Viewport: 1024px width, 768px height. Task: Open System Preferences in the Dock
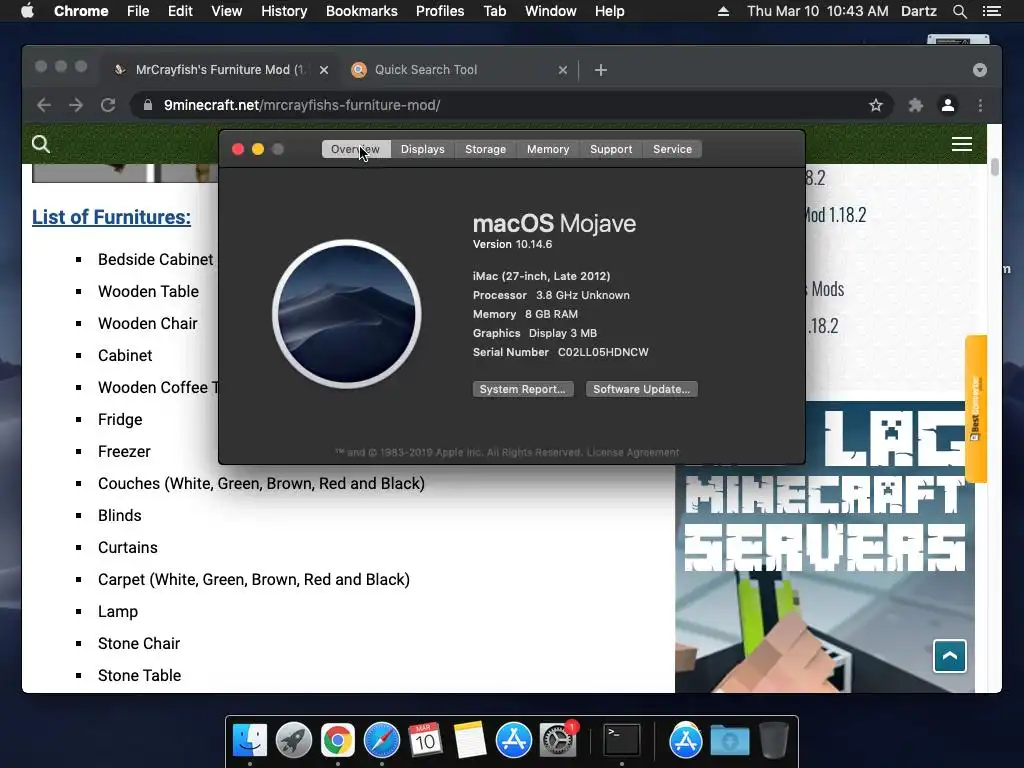[557, 741]
